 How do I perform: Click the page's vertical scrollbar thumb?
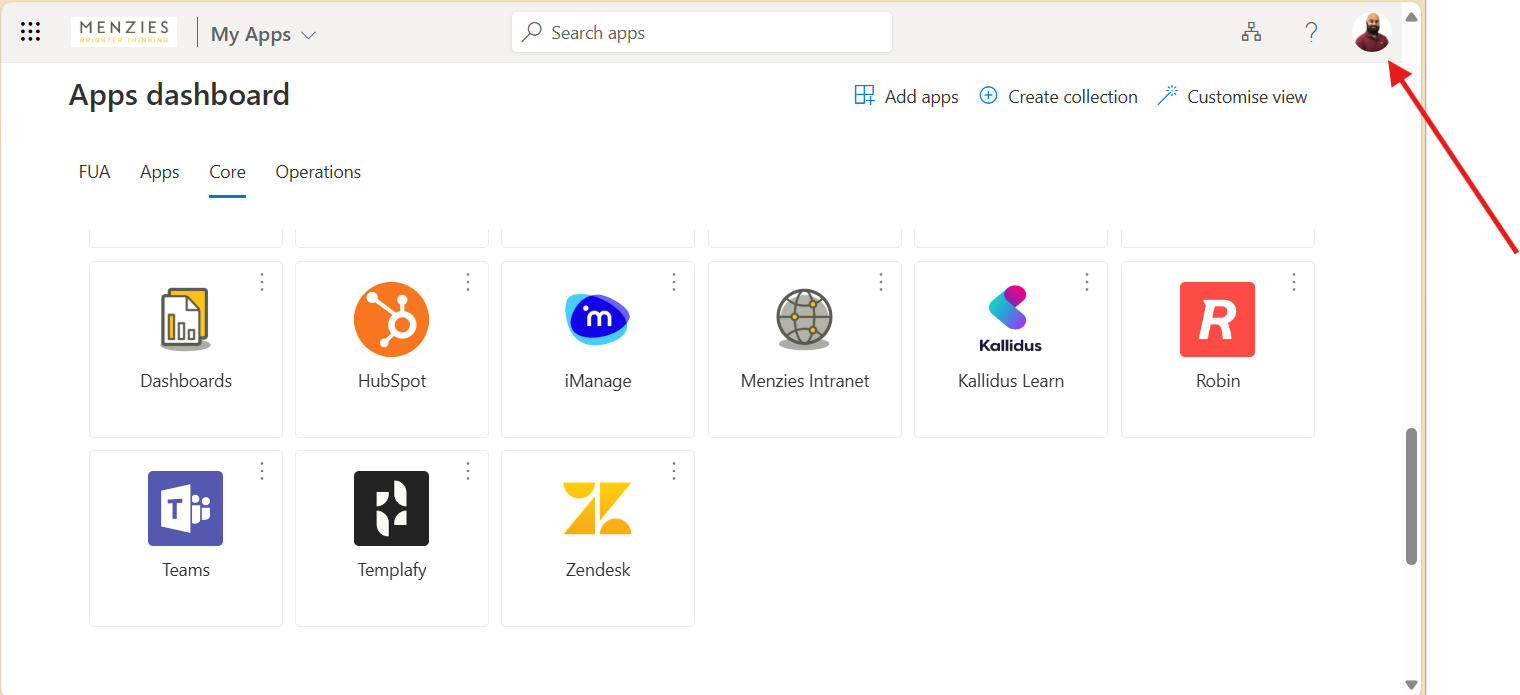(1411, 495)
